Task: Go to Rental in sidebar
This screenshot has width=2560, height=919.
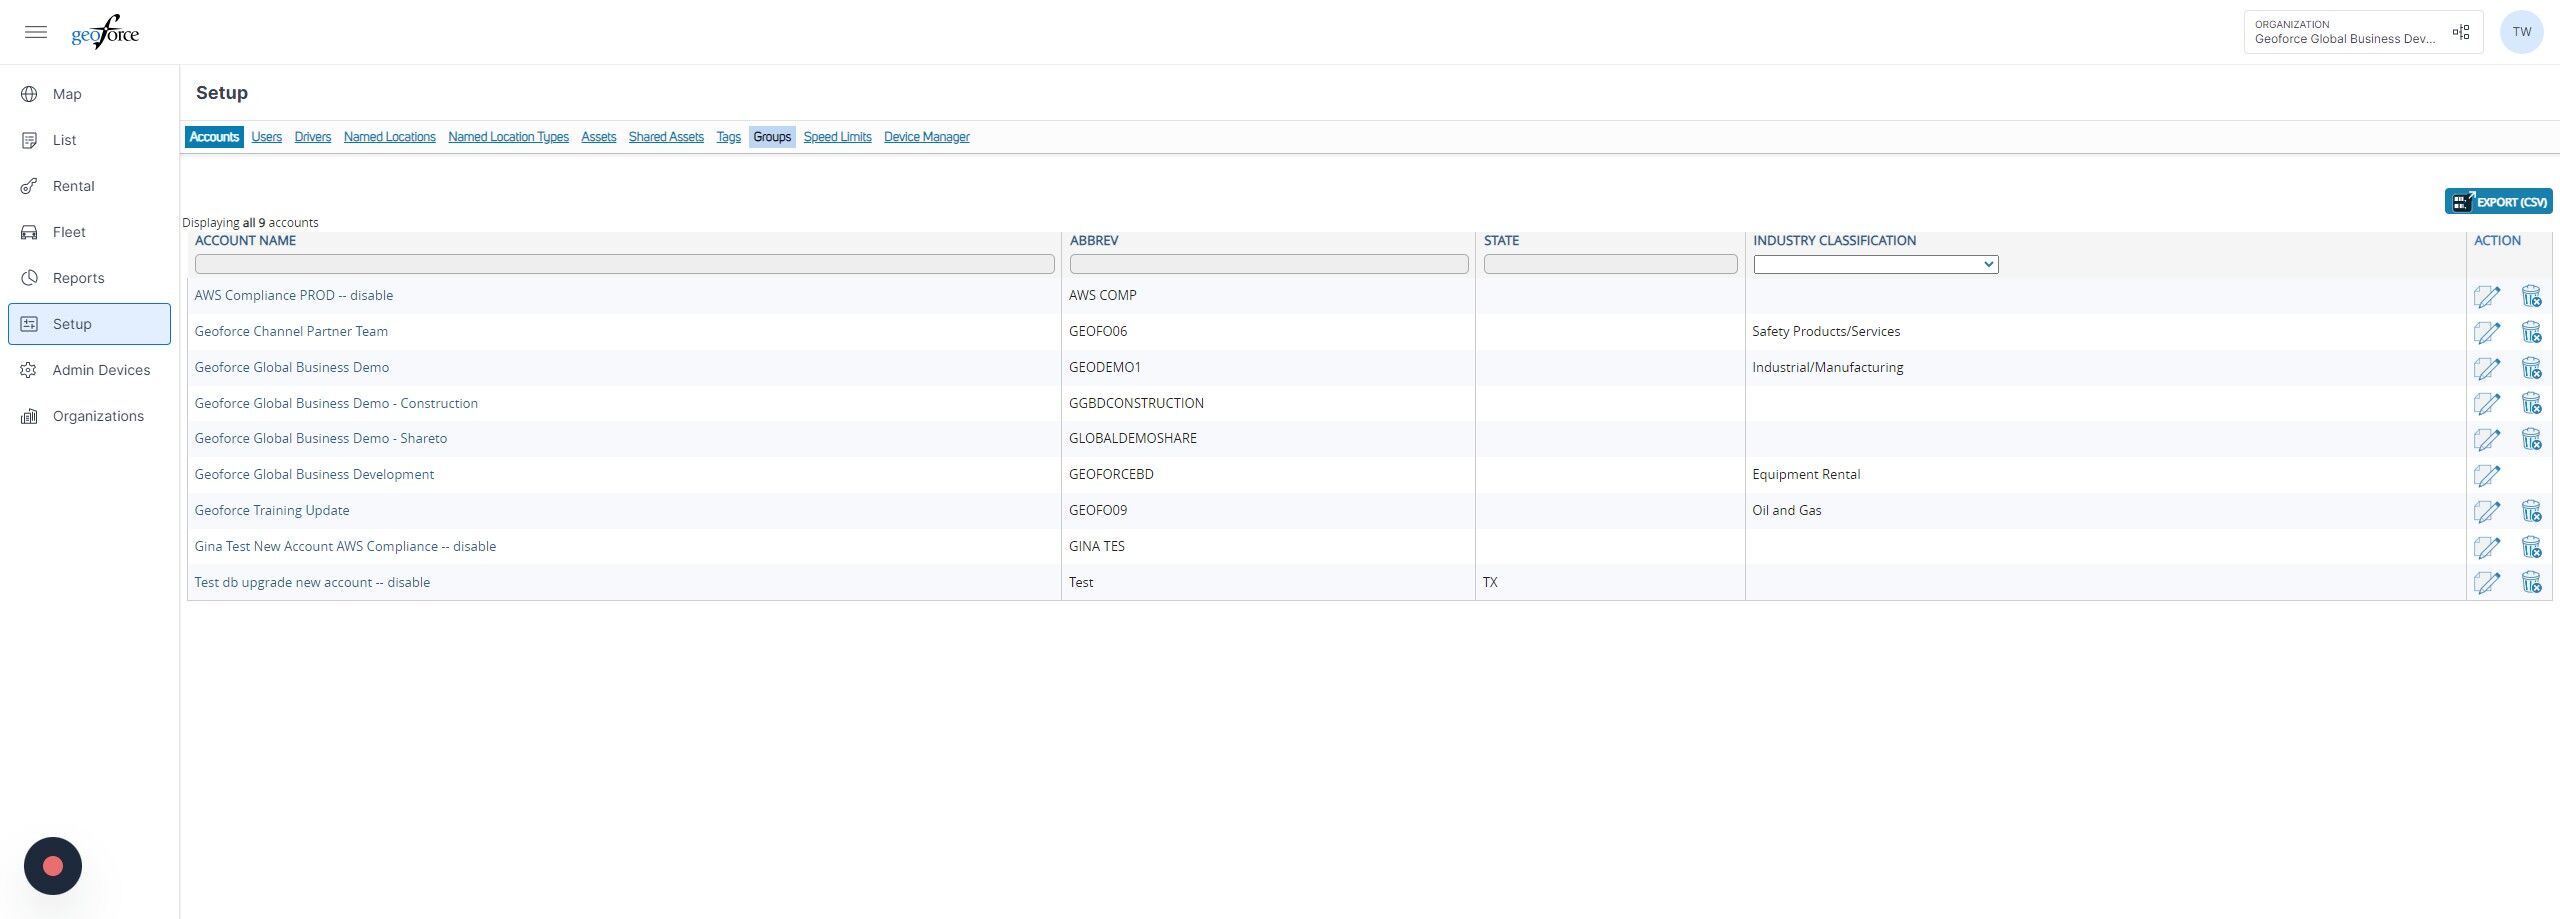Action: tap(89, 186)
